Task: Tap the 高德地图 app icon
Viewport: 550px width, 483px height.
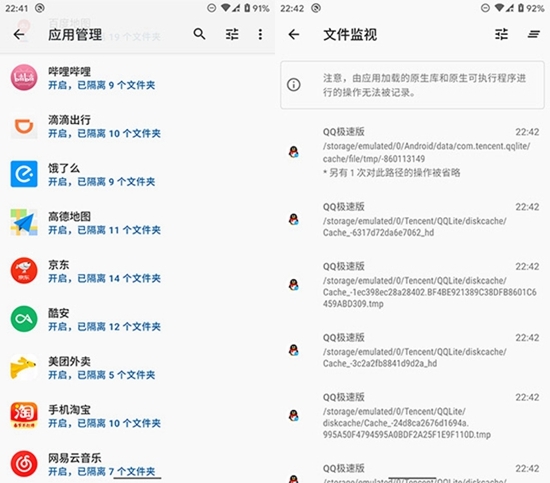Action: point(24,222)
